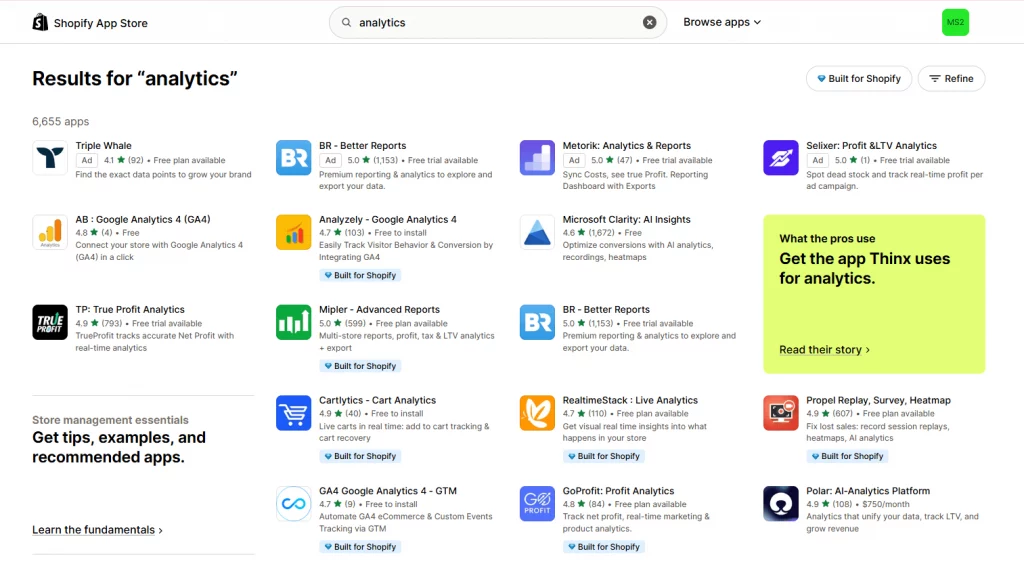Click Built for Shopify badge under Mipler

coord(360,366)
